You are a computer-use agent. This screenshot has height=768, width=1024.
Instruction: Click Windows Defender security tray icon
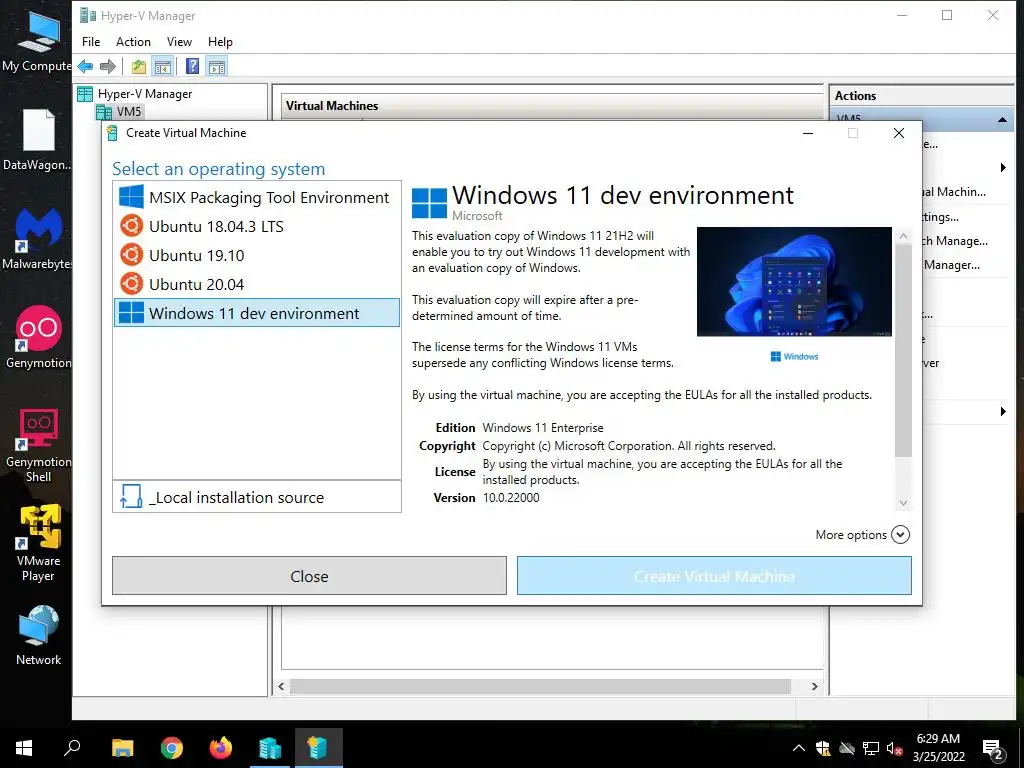pos(823,748)
